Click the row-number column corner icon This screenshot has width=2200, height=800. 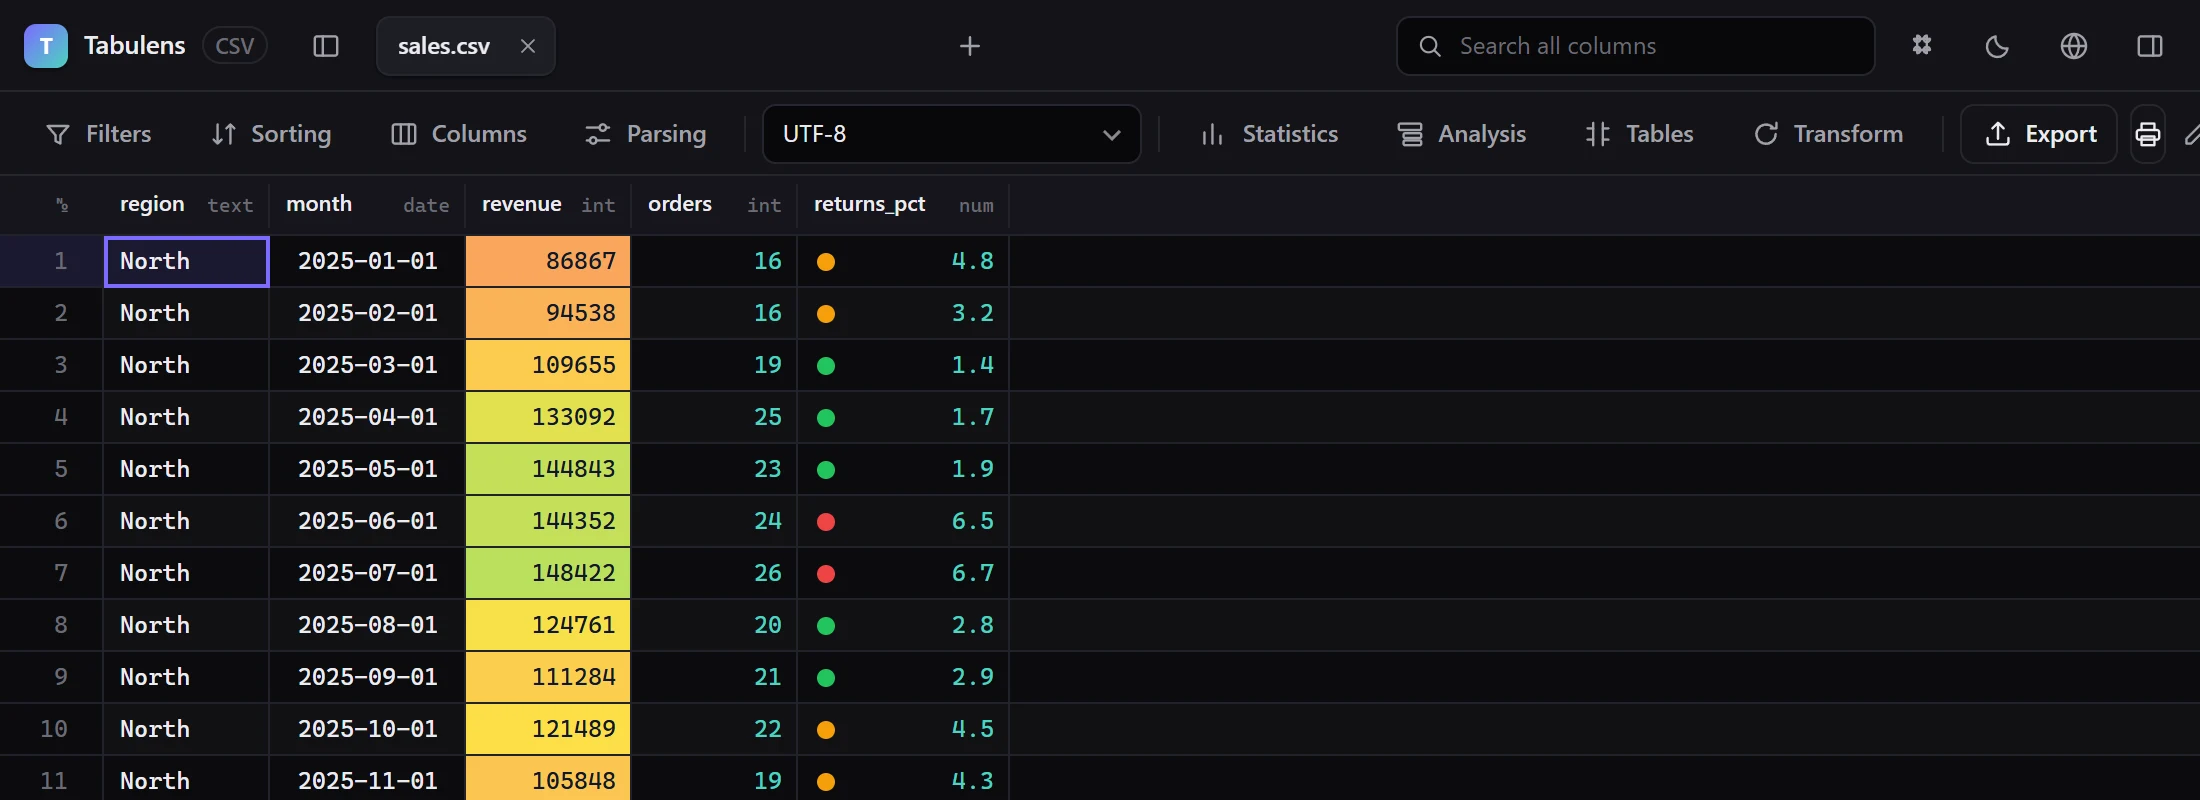[62, 205]
